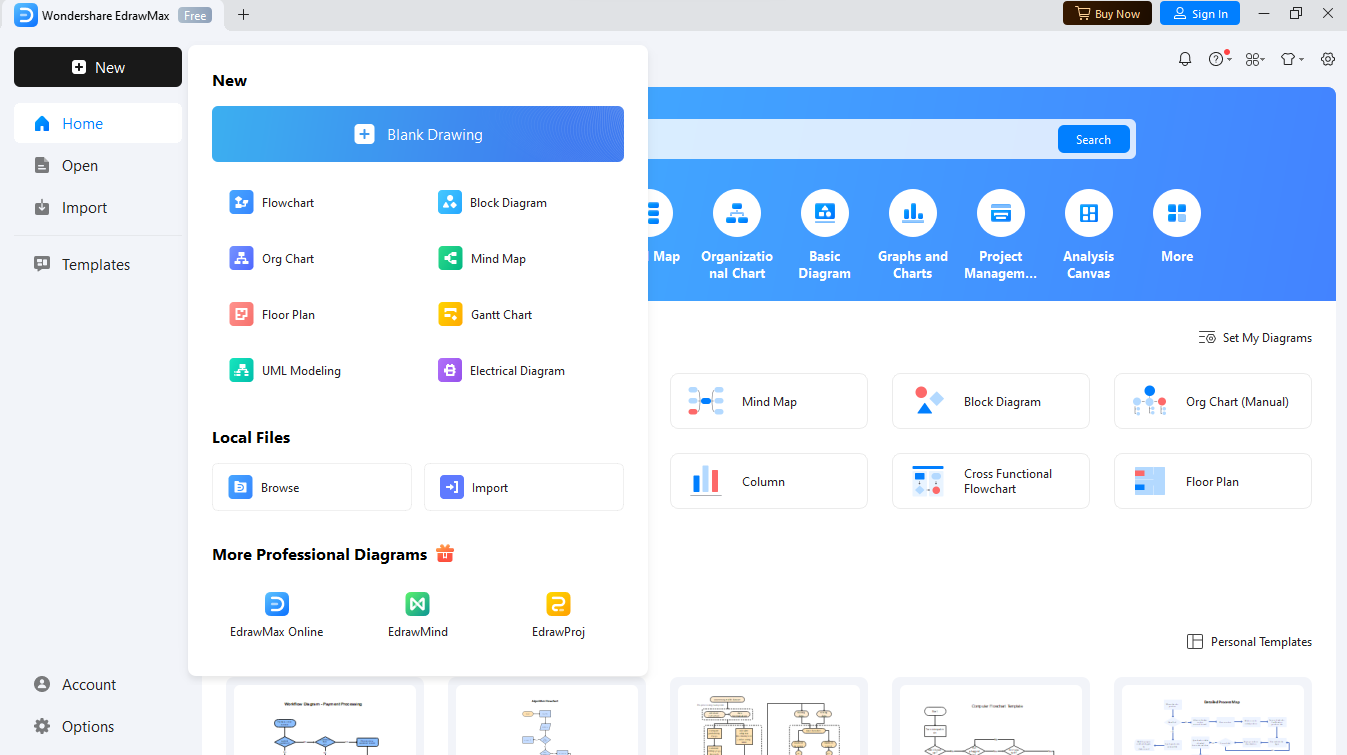The height and width of the screenshot is (755, 1347).
Task: Choose Electrical Diagram in the New panel
Action: [502, 371]
